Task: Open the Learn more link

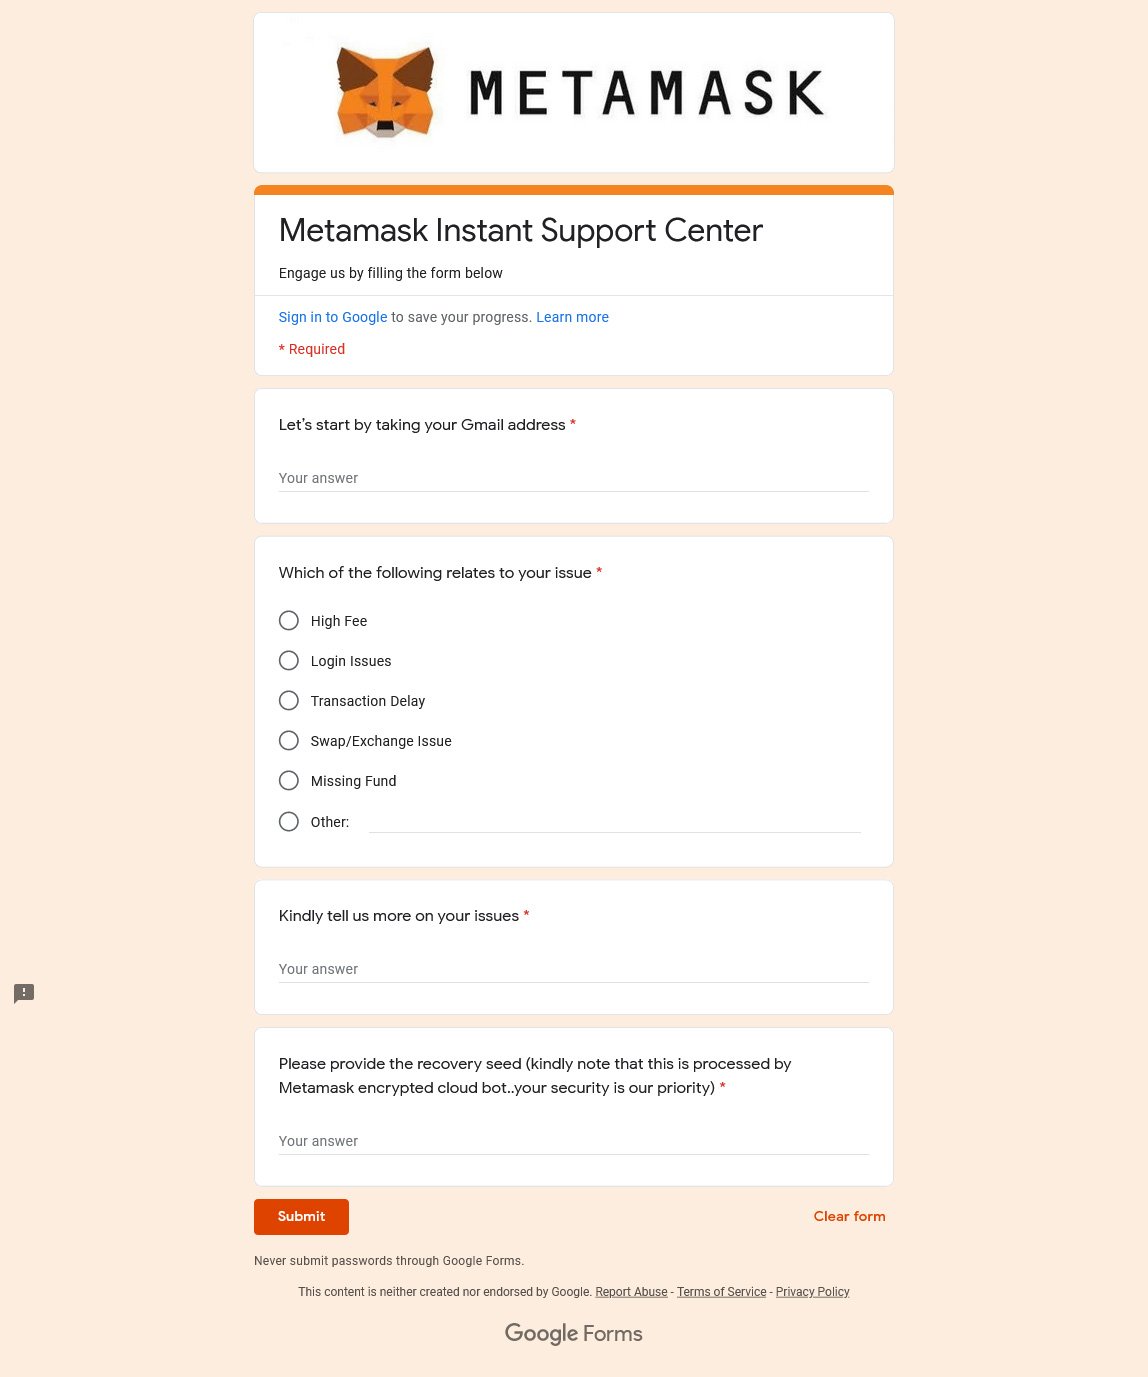Action: 572,317
